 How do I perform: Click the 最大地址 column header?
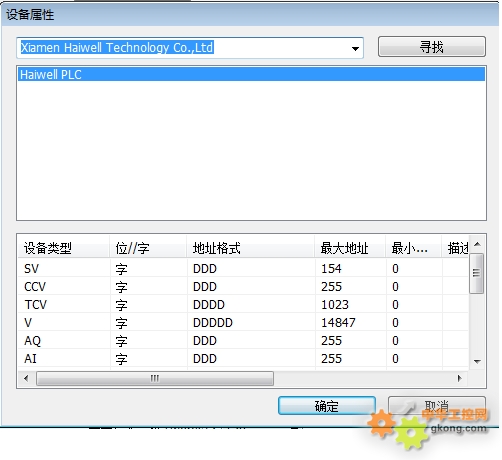(x=350, y=248)
